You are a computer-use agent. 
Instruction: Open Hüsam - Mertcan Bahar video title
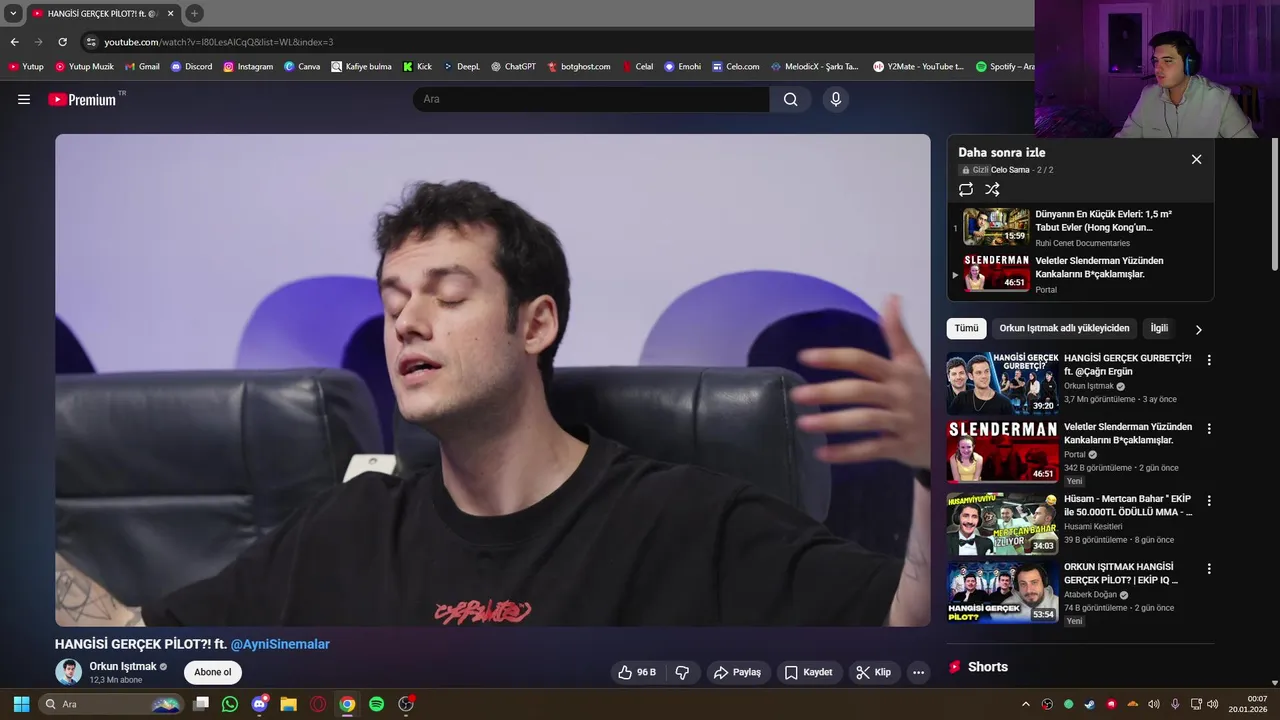(x=1128, y=505)
